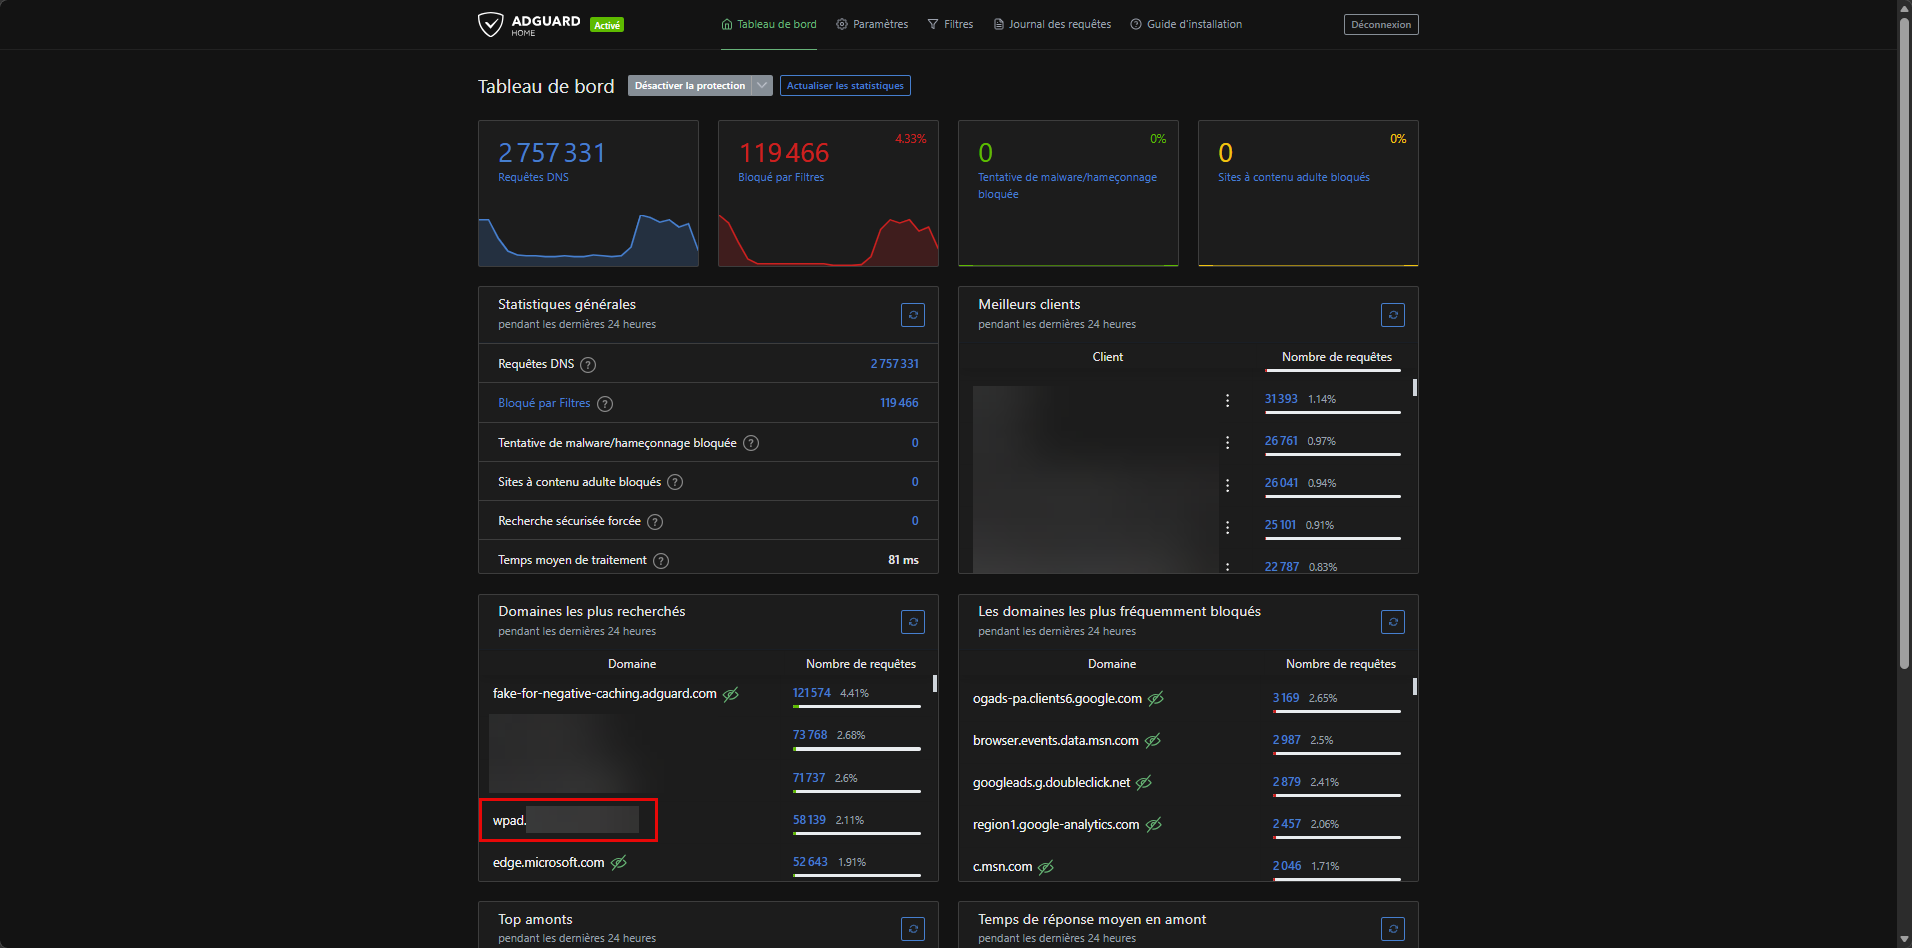Click the 119 466 value in statistics table

[899, 403]
